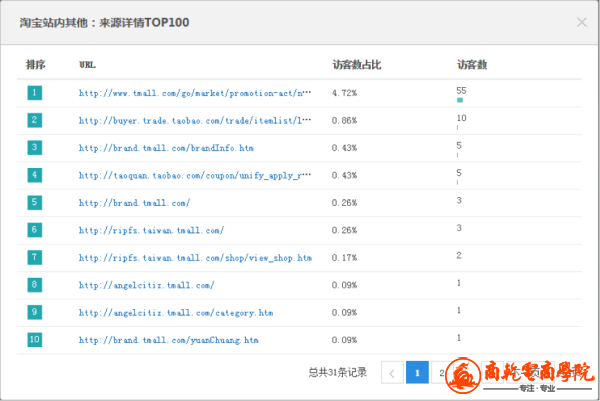Click the 0.17% visitor share value
The height and width of the screenshot is (401, 600).
(344, 258)
